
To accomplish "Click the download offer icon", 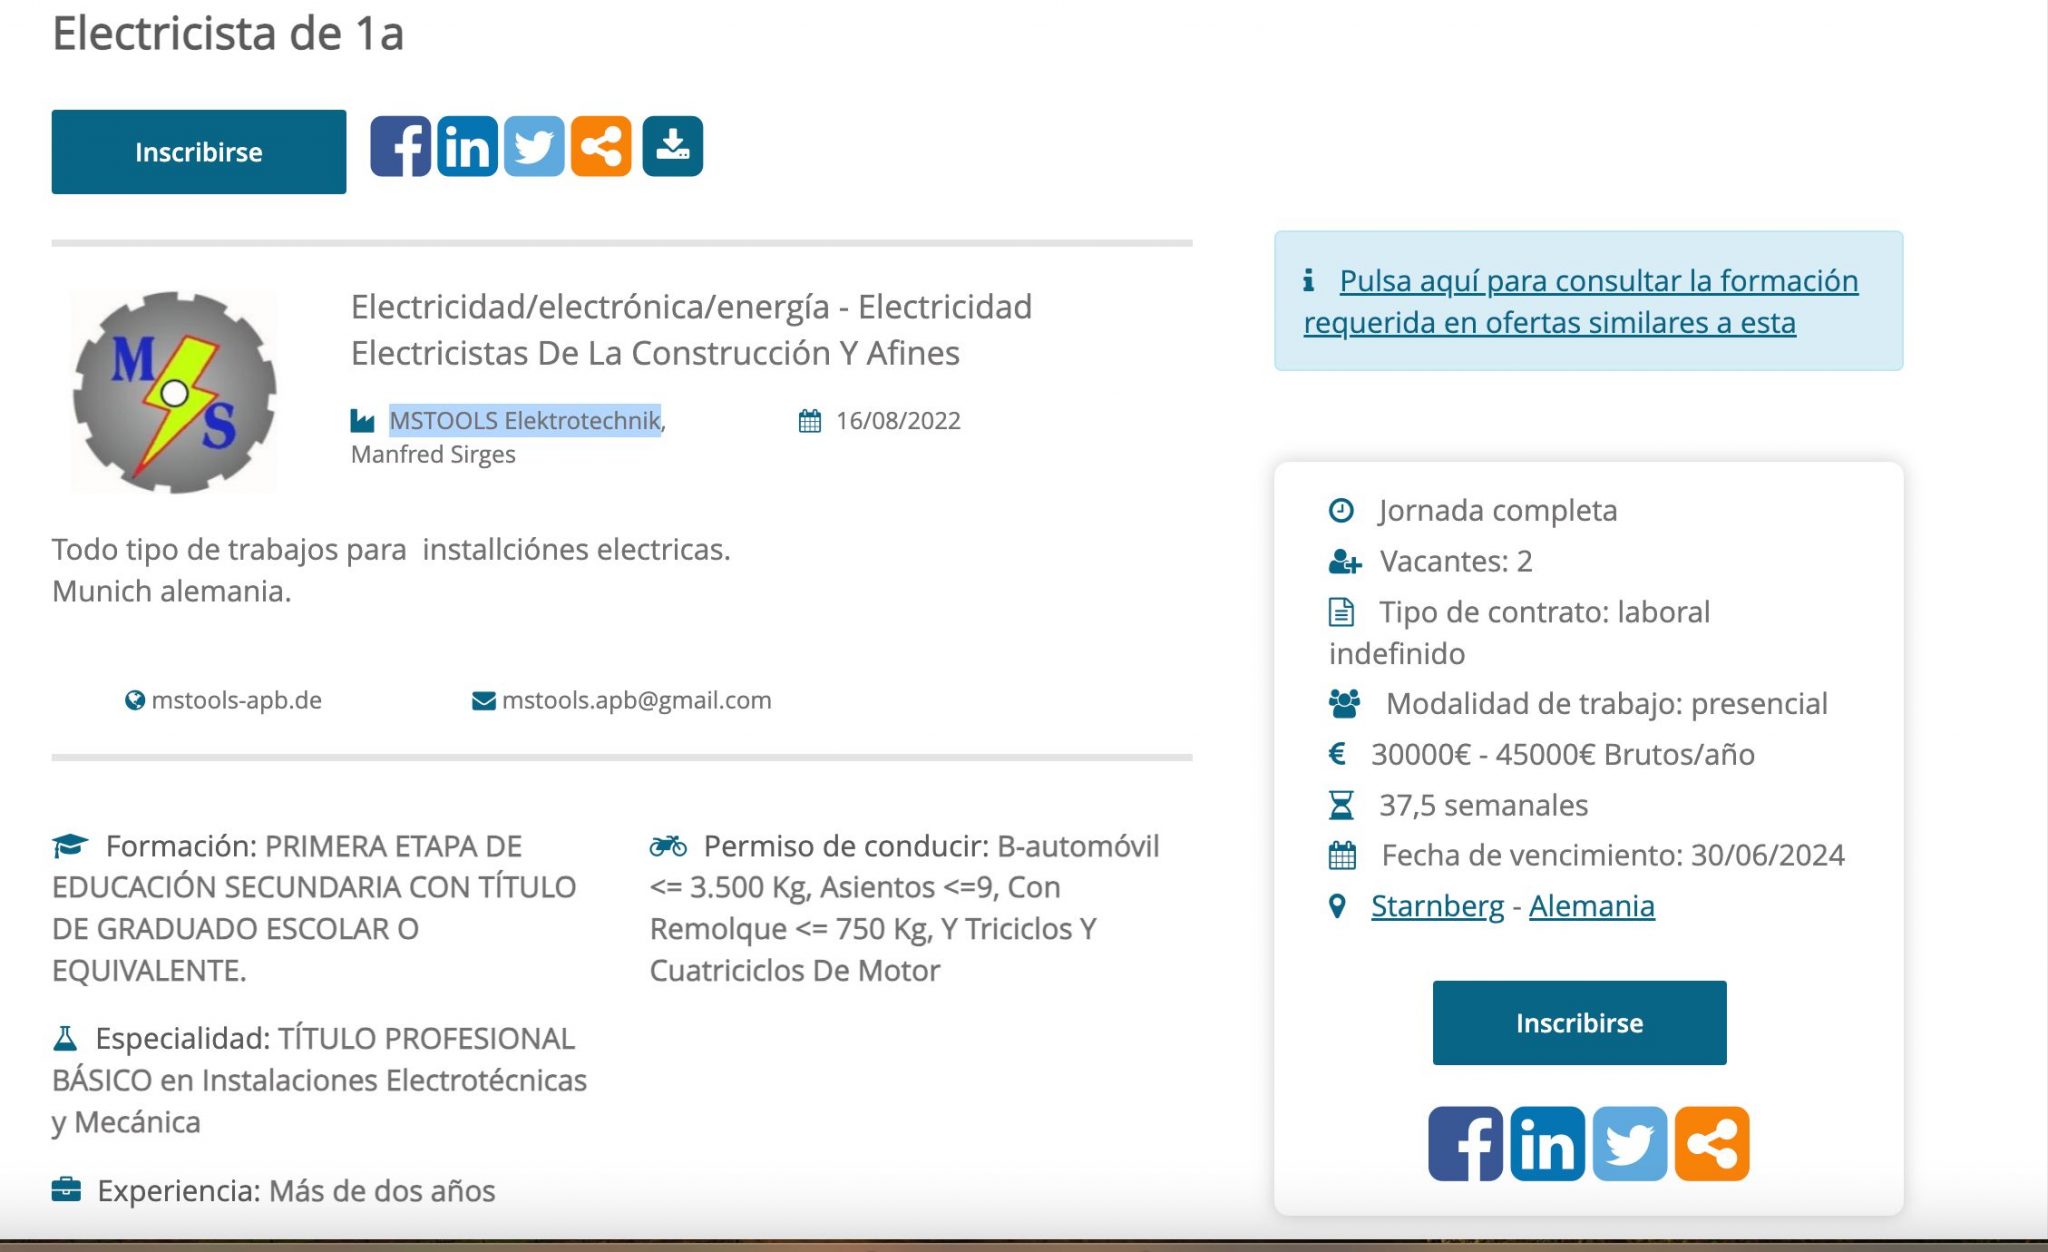I will (672, 146).
